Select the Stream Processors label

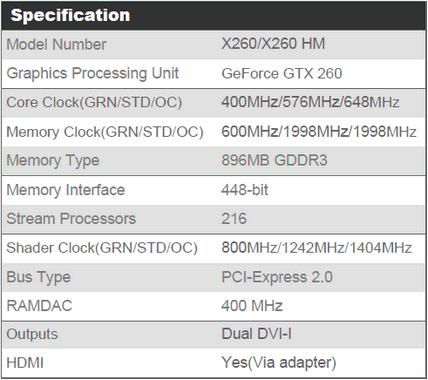click(x=71, y=219)
